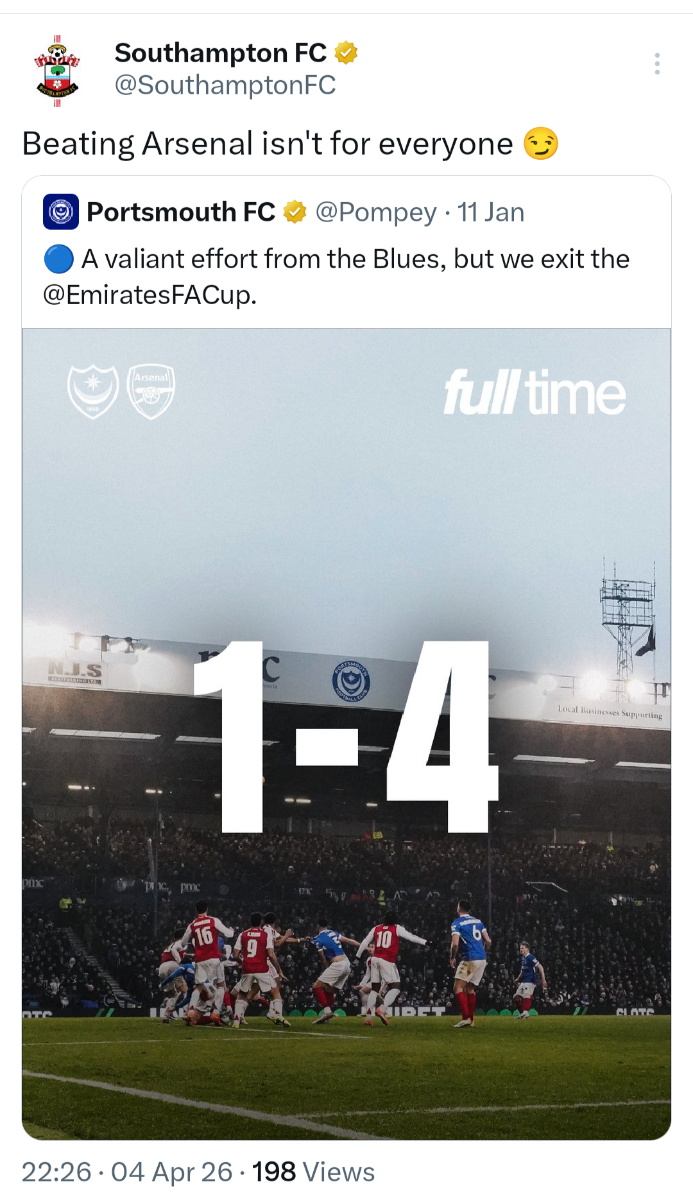Viewport: 693px width, 1200px height.
Task: Open the @SouthamptonFC handle
Action: pos(225,86)
